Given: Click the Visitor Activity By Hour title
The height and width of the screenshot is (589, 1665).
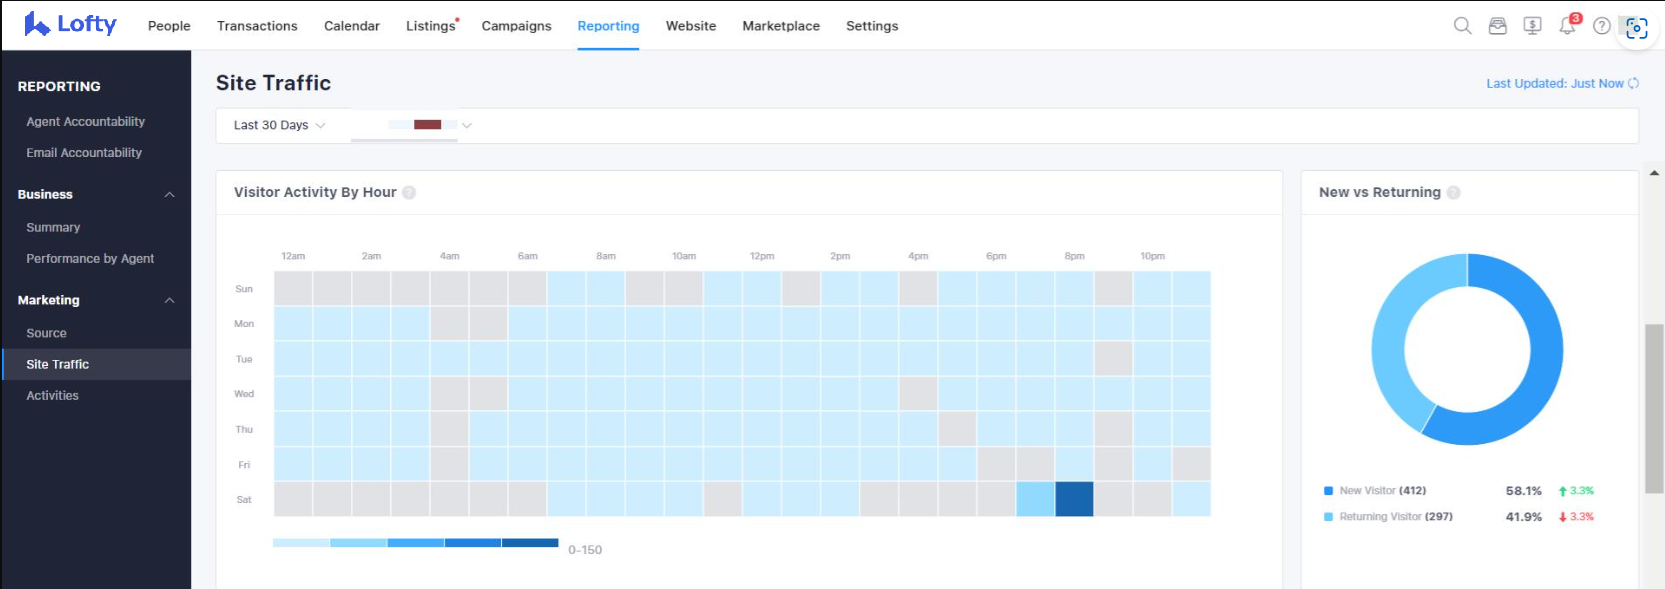Looking at the screenshot, I should (x=315, y=192).
